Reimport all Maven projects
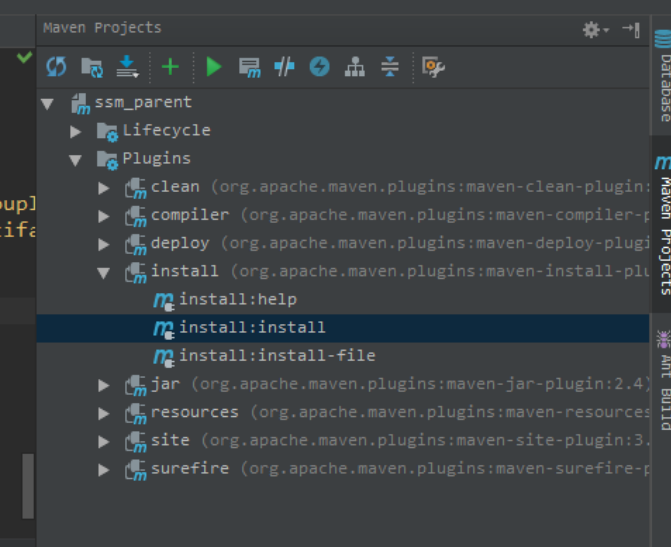The width and height of the screenshot is (671, 547). pos(56,67)
